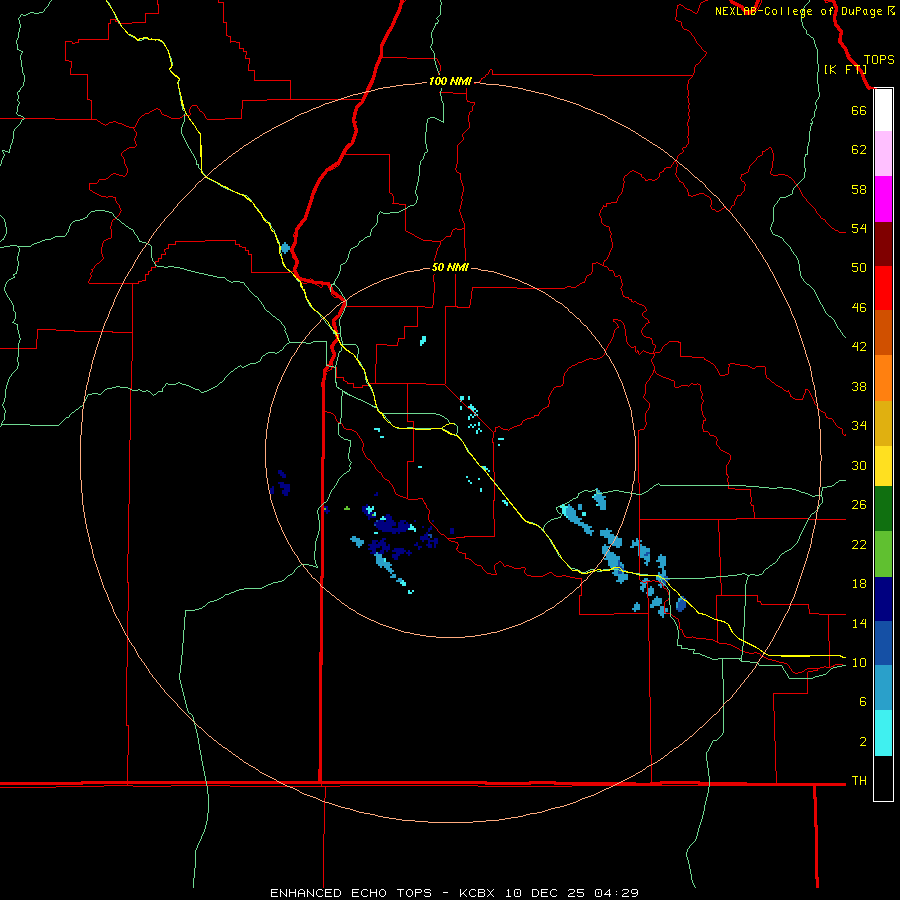Click the legend value 58

(x=859, y=189)
